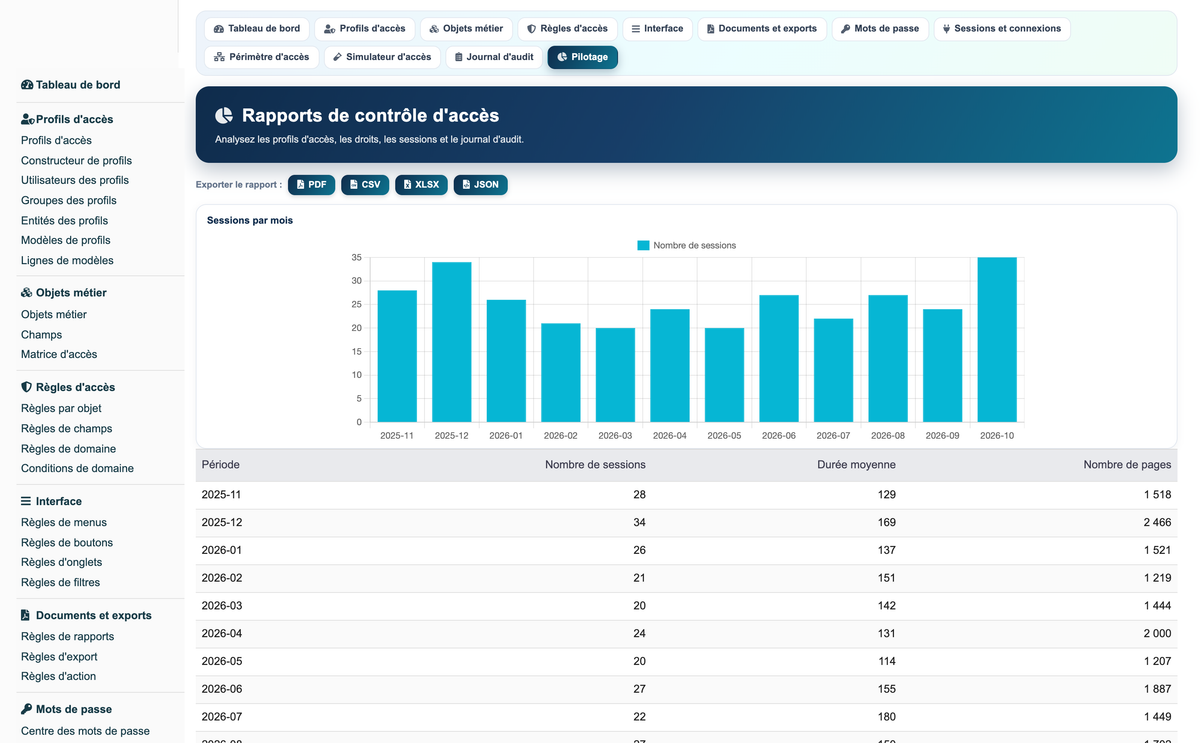Open Constructeur de profils in the sidebar
The image size is (1200, 743).
point(76,160)
